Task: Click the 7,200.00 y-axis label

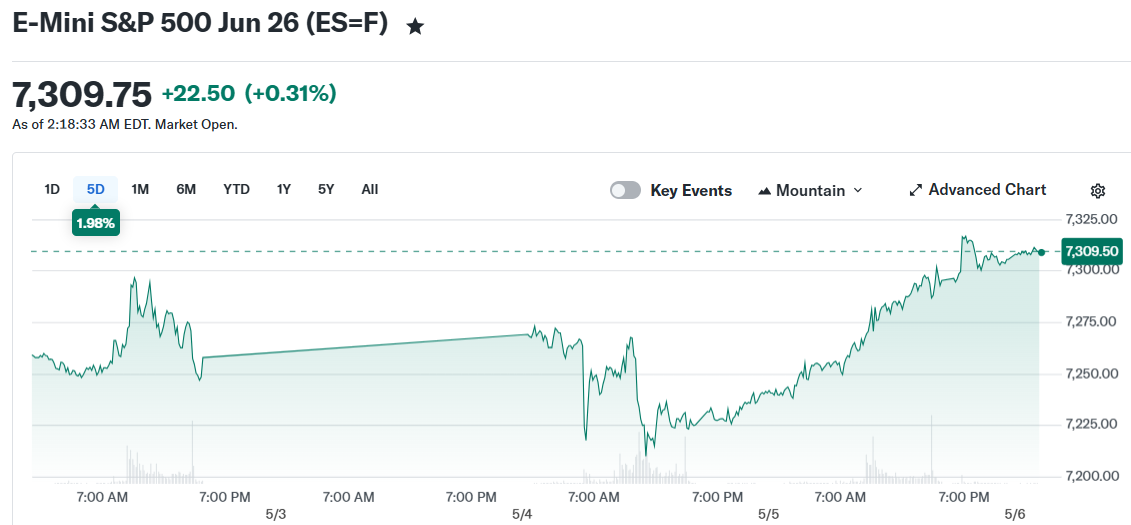Action: (1091, 476)
